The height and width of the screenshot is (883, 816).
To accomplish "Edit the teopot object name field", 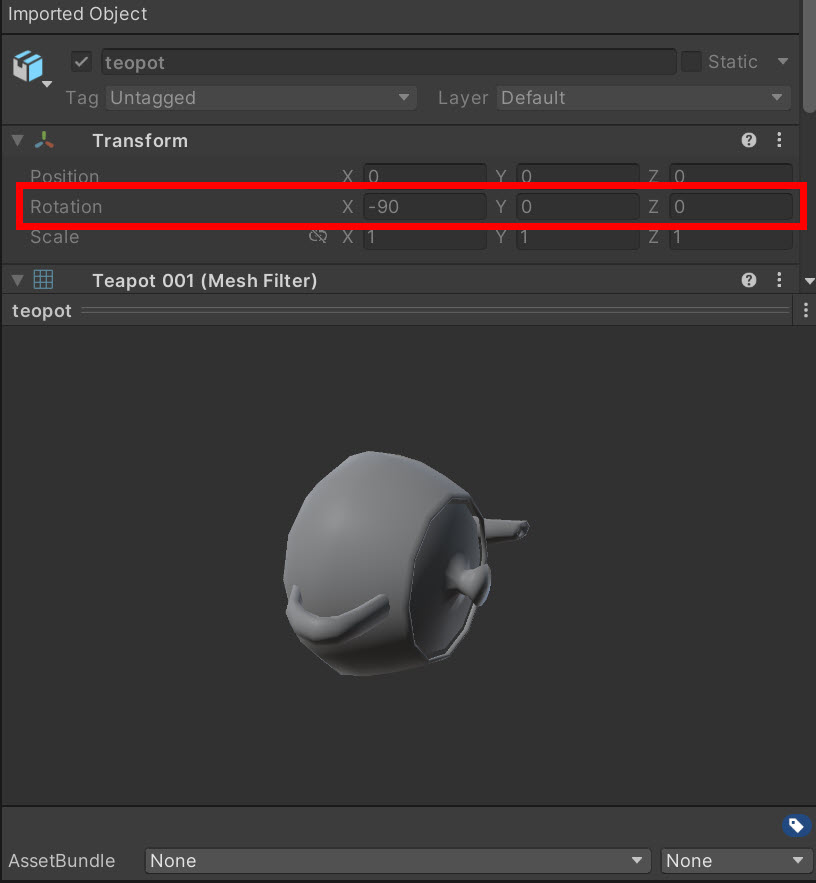I will tap(389, 62).
